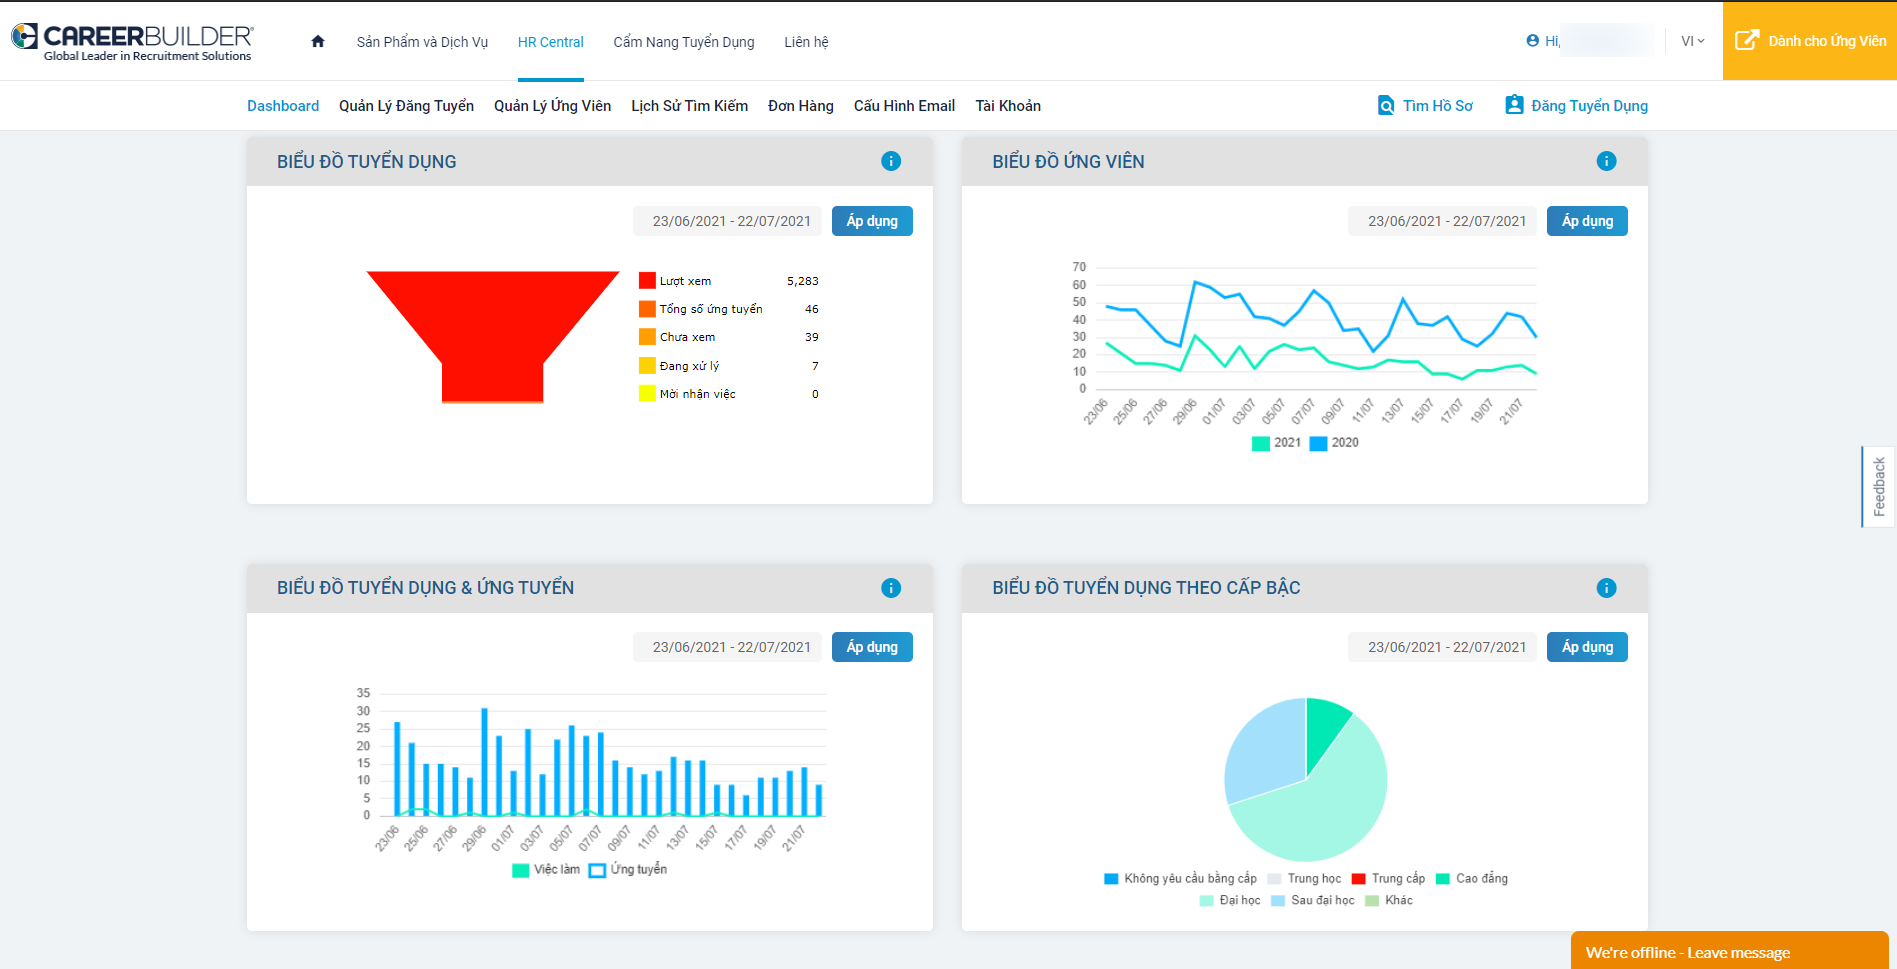Click Áp dụng in Tuyển Dụng Theo Cấp Bậc
Image resolution: width=1897 pixels, height=969 pixels.
[x=1587, y=647]
